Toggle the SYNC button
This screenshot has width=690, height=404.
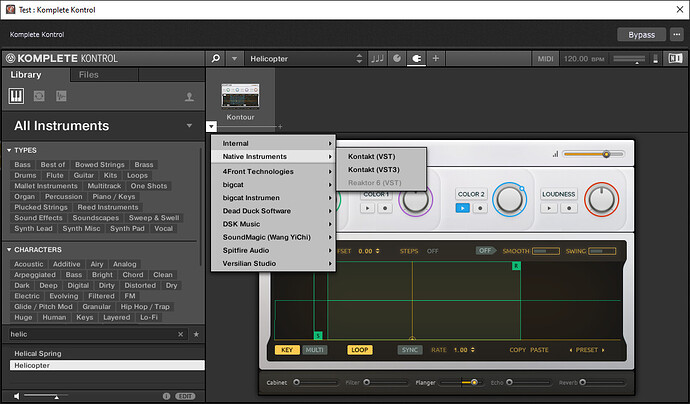coord(410,350)
